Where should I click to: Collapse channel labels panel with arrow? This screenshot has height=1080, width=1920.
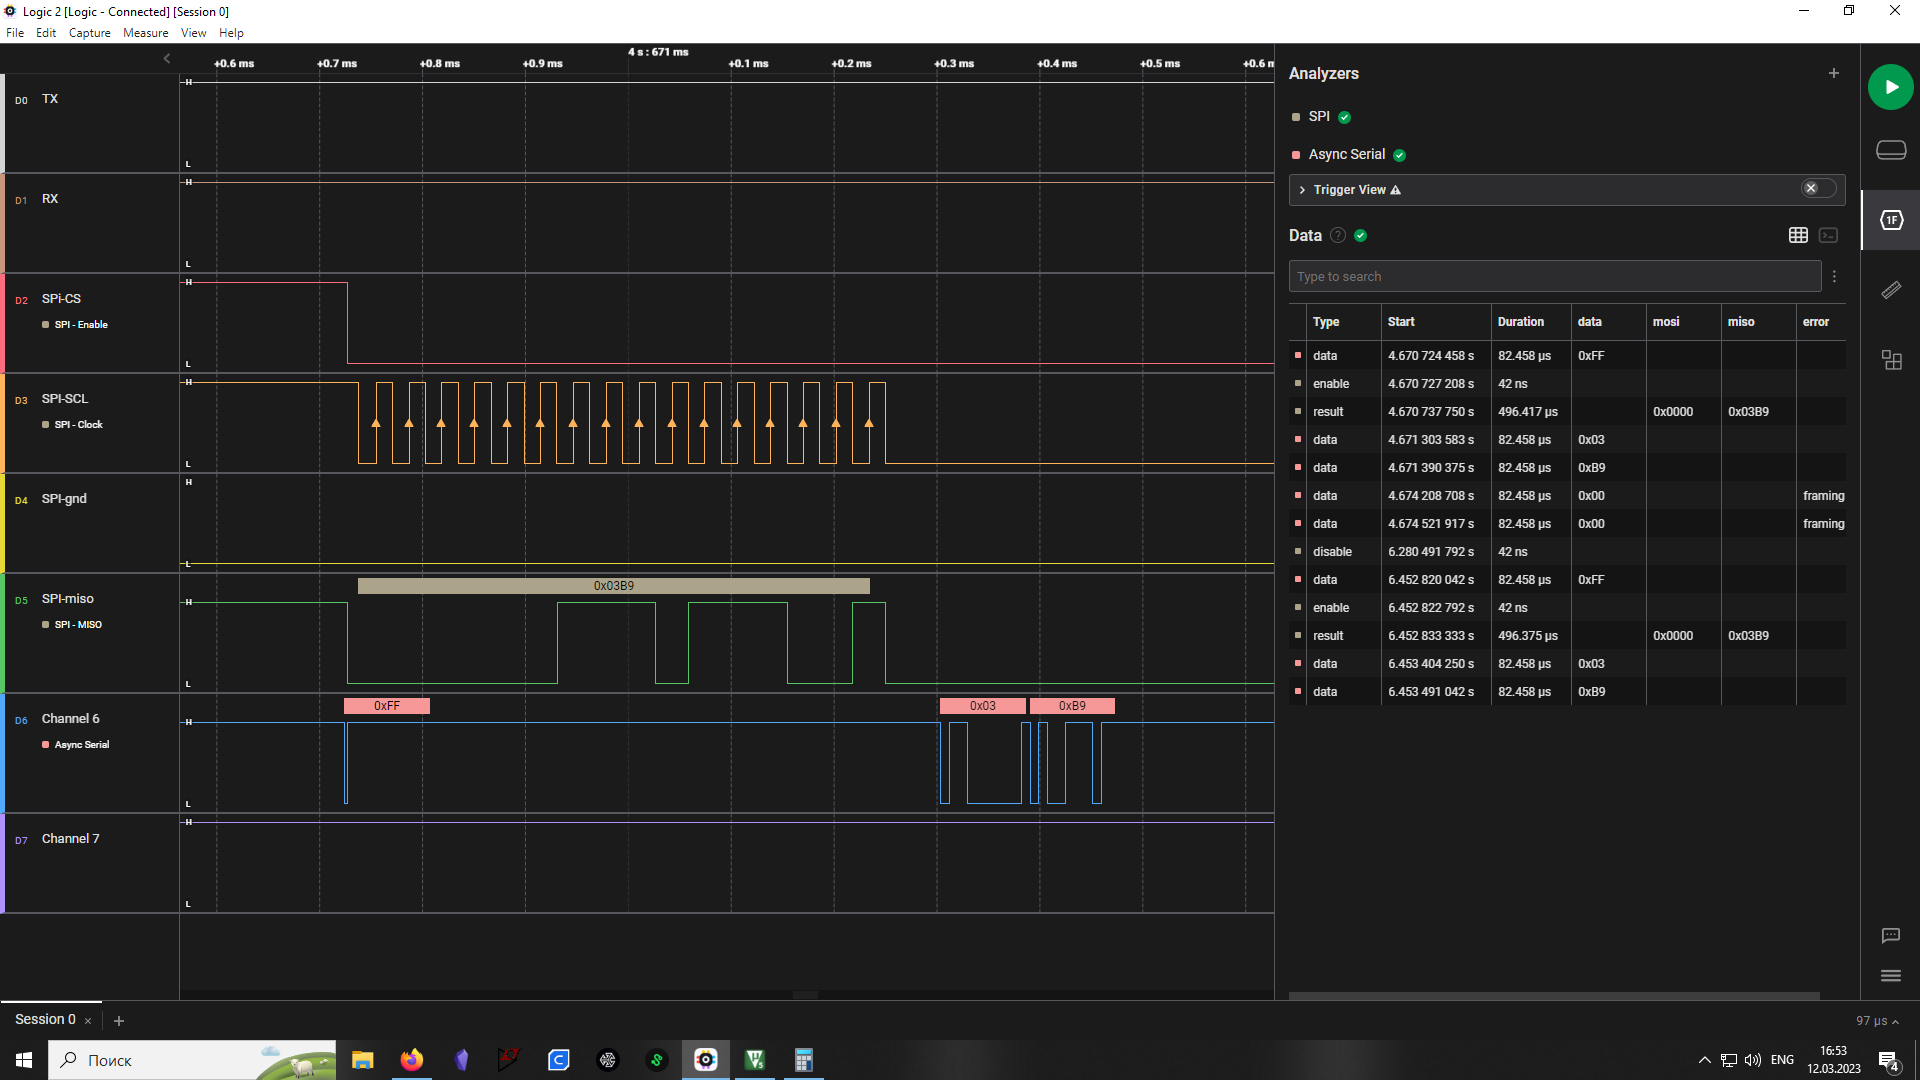(x=167, y=59)
